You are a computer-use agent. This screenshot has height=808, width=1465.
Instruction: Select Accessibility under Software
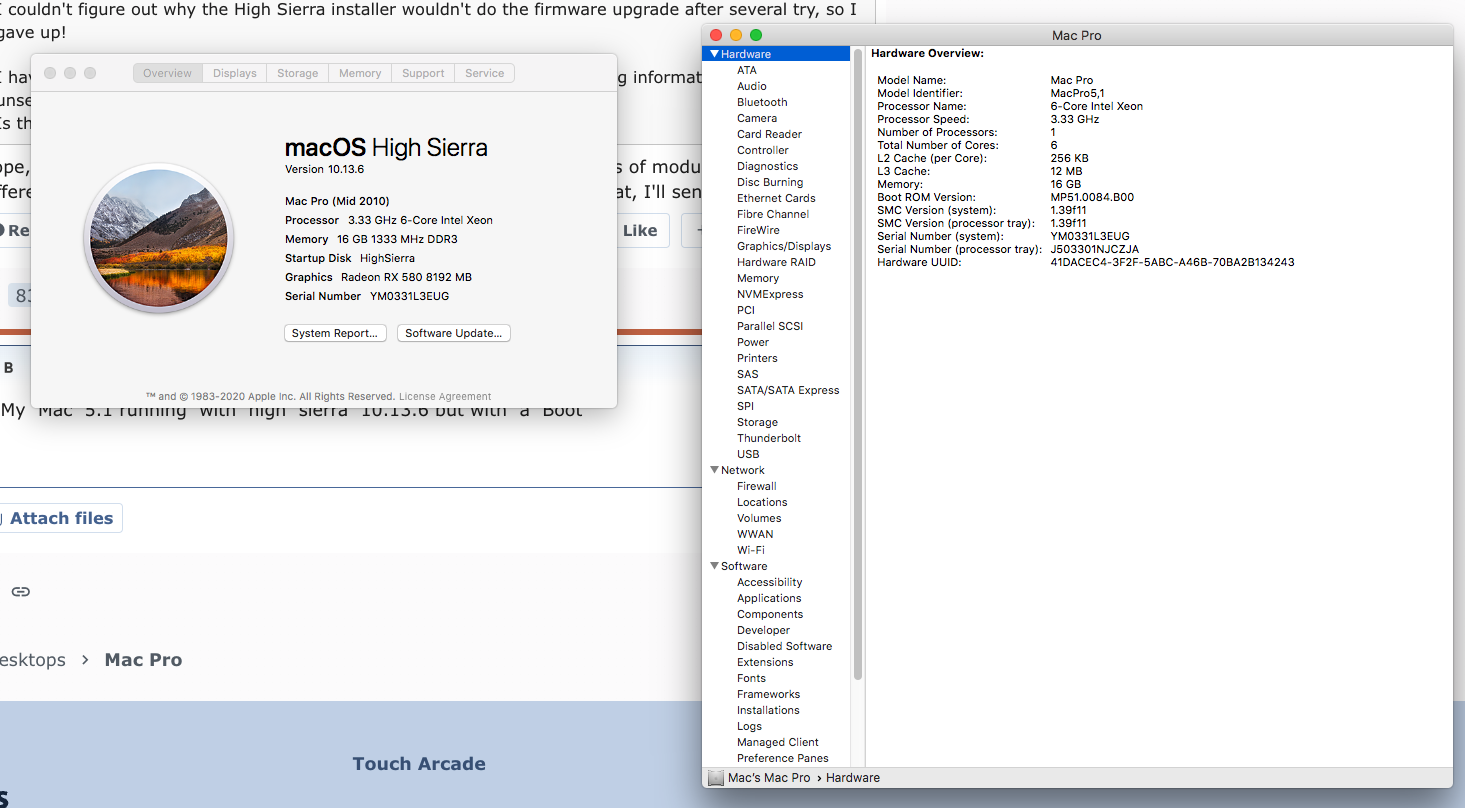tap(770, 582)
